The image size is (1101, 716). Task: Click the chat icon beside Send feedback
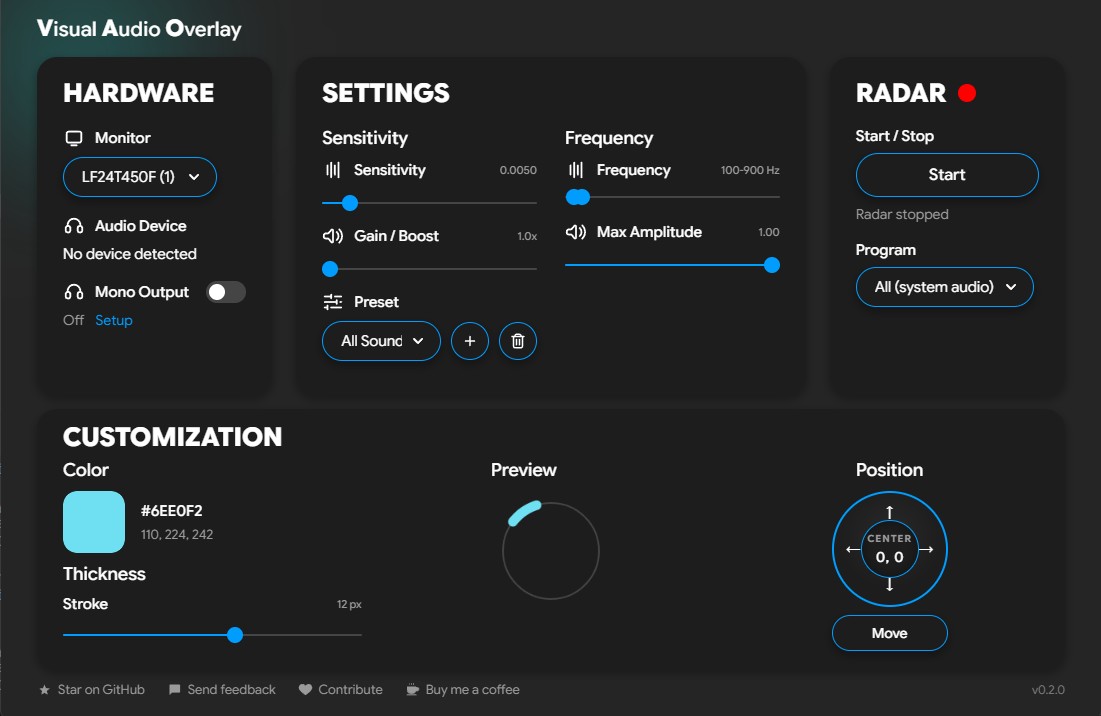pyautogui.click(x=175, y=690)
